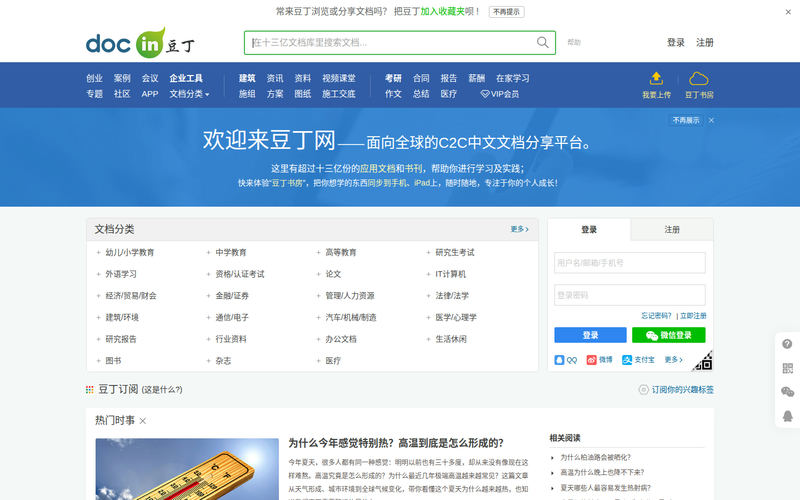Click the search magnifier icon

[x=543, y=42]
